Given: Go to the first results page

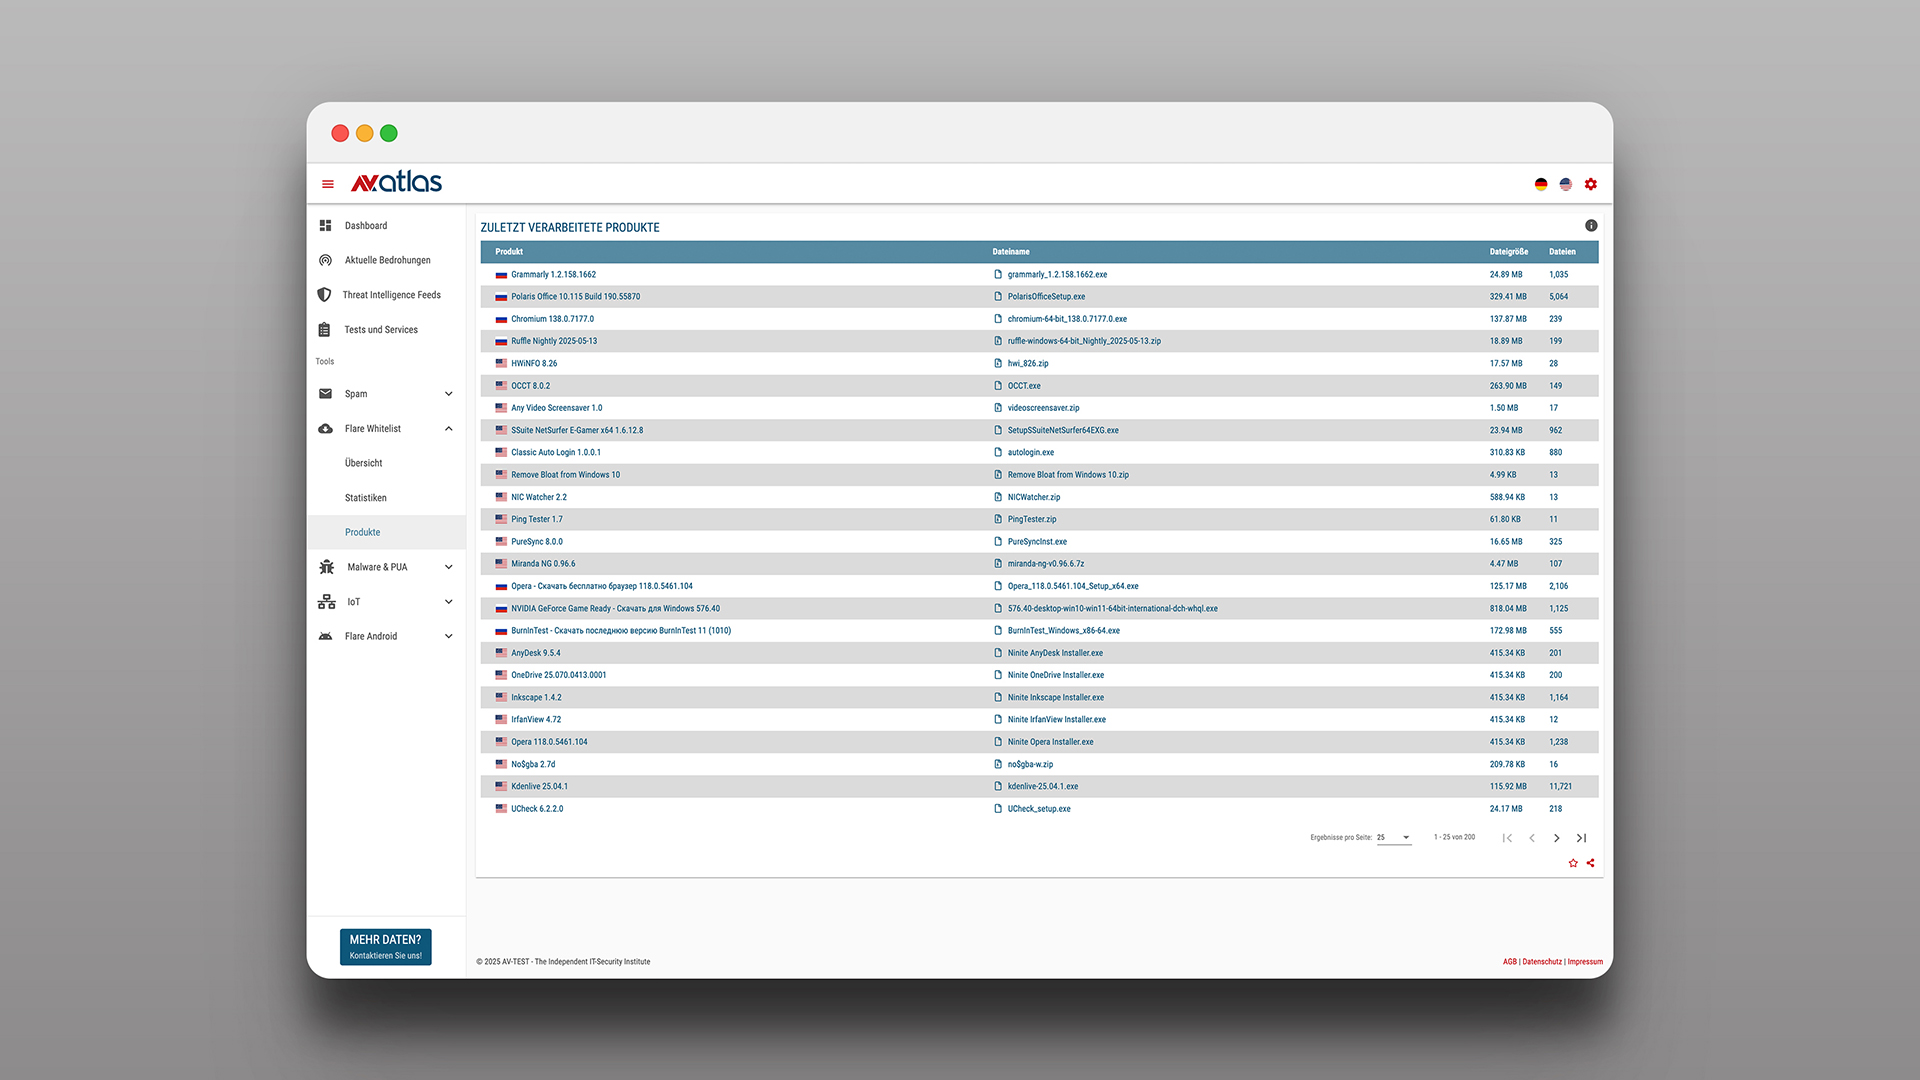Looking at the screenshot, I should 1507,838.
